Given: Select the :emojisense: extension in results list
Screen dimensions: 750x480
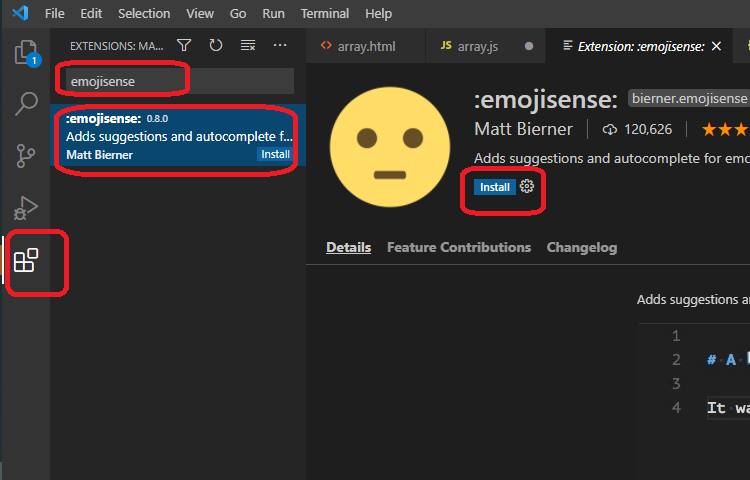Looking at the screenshot, I should click(178, 135).
